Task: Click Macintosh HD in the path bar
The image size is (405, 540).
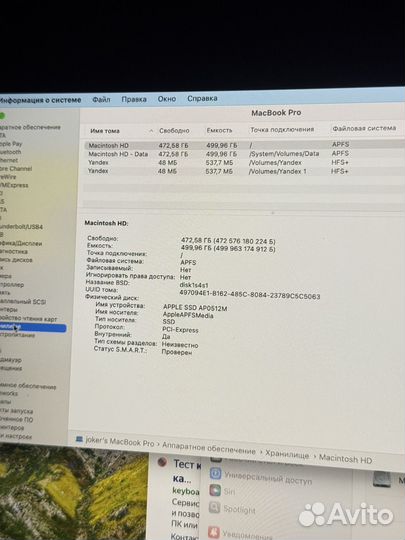Action: (345, 459)
